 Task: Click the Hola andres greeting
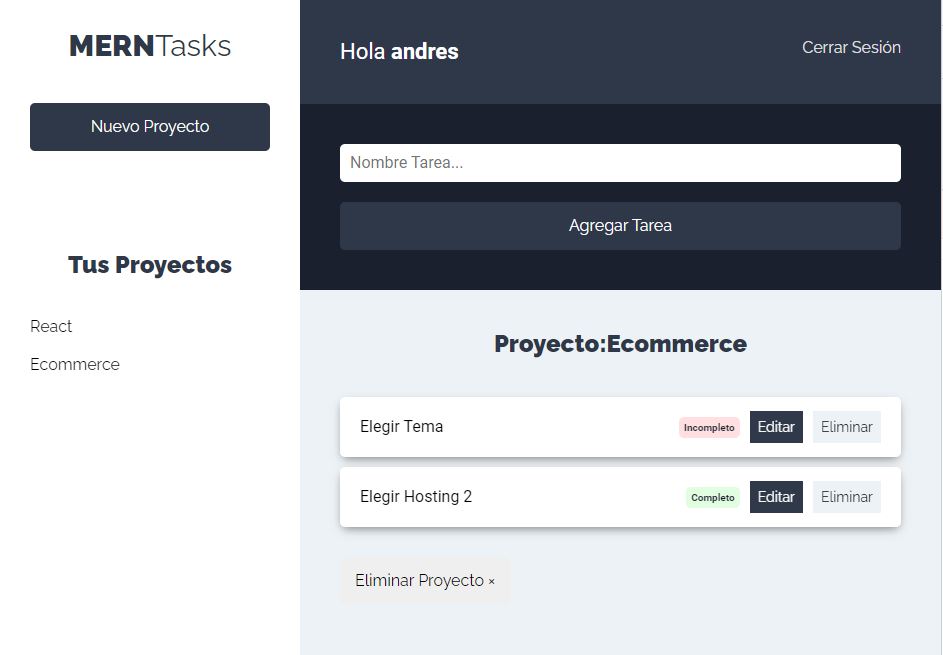(x=398, y=51)
